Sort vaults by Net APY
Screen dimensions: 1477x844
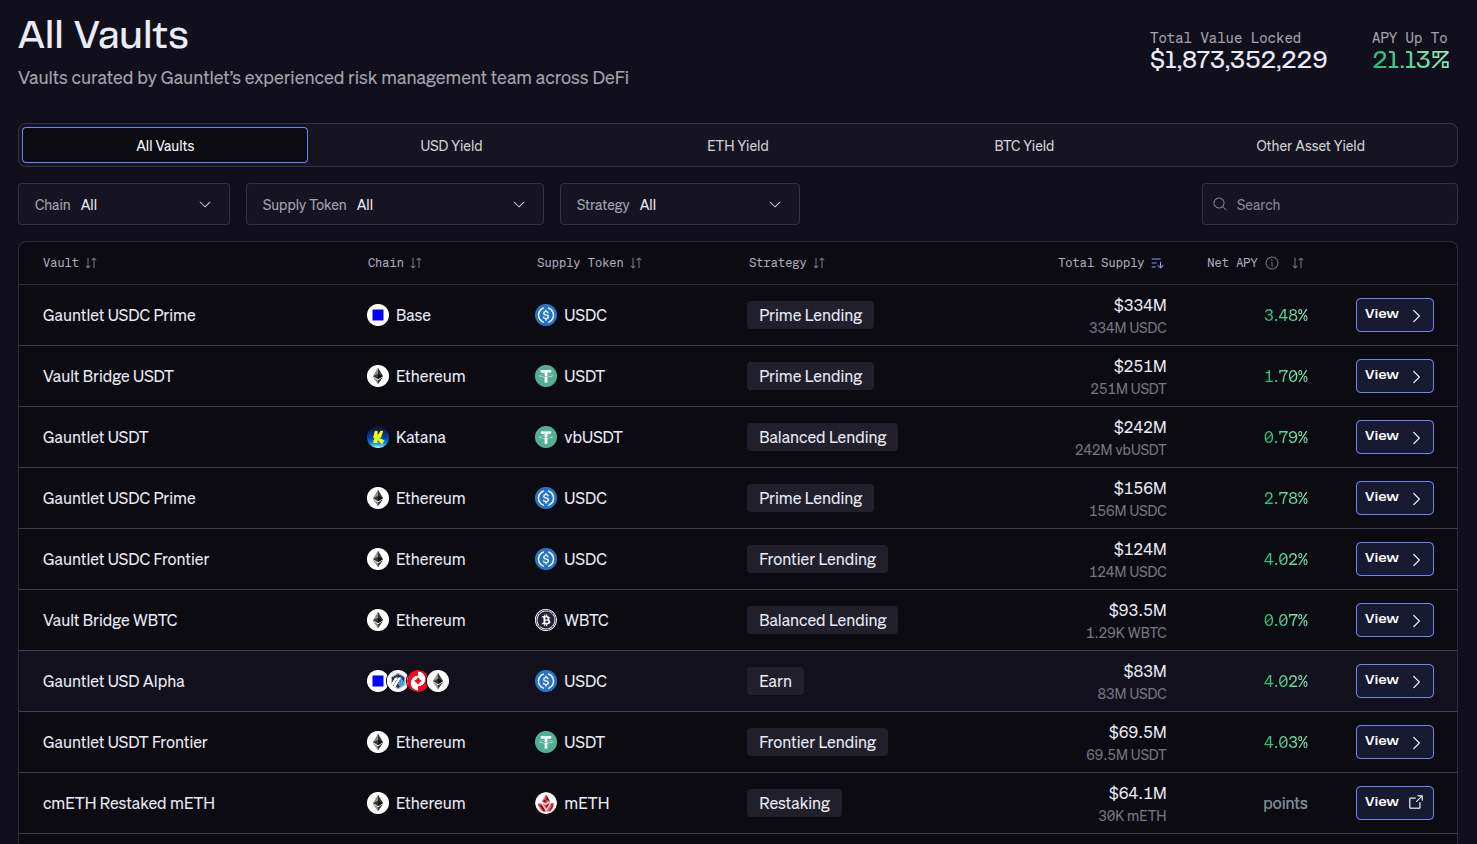tap(1298, 263)
